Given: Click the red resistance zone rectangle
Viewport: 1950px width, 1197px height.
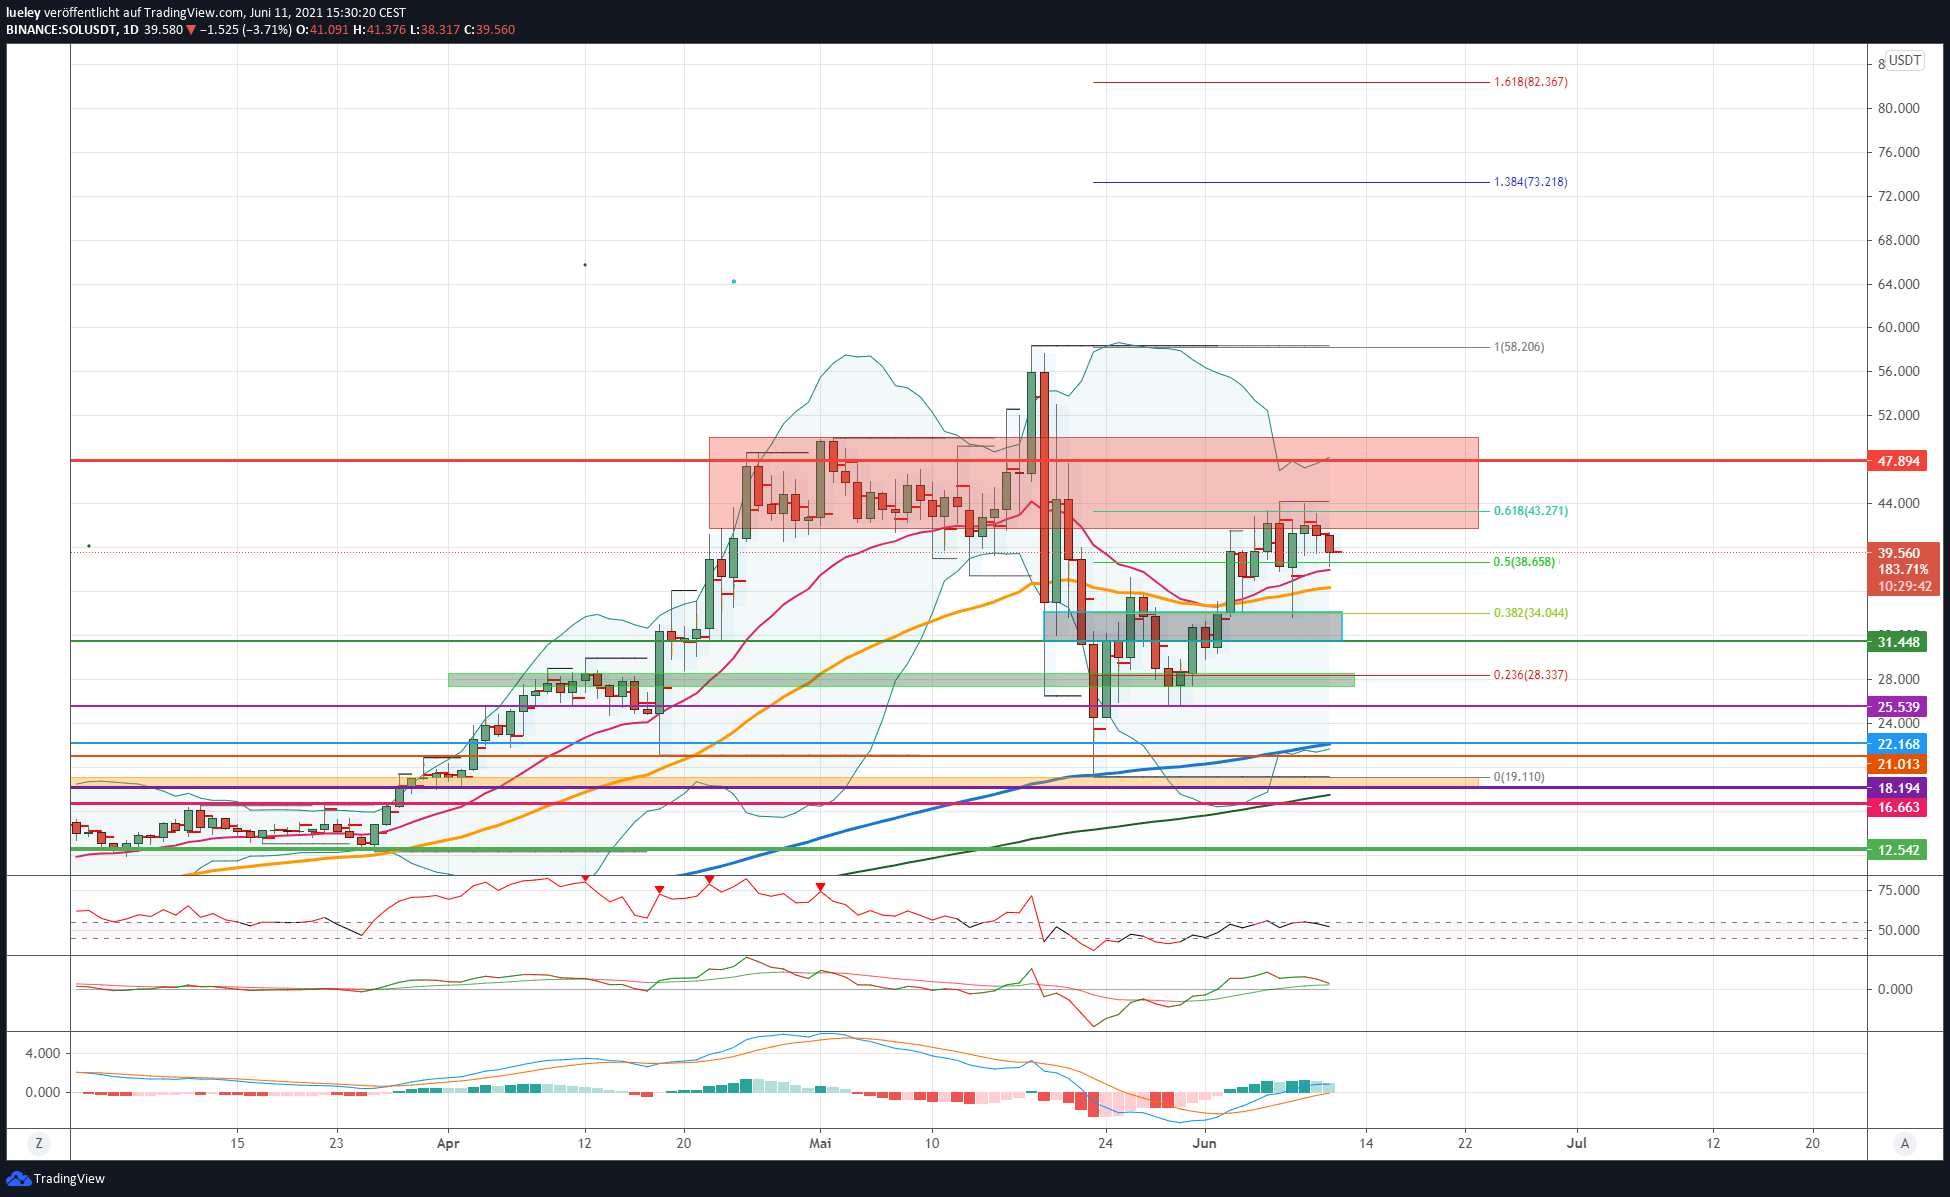Looking at the screenshot, I should tap(1093, 483).
